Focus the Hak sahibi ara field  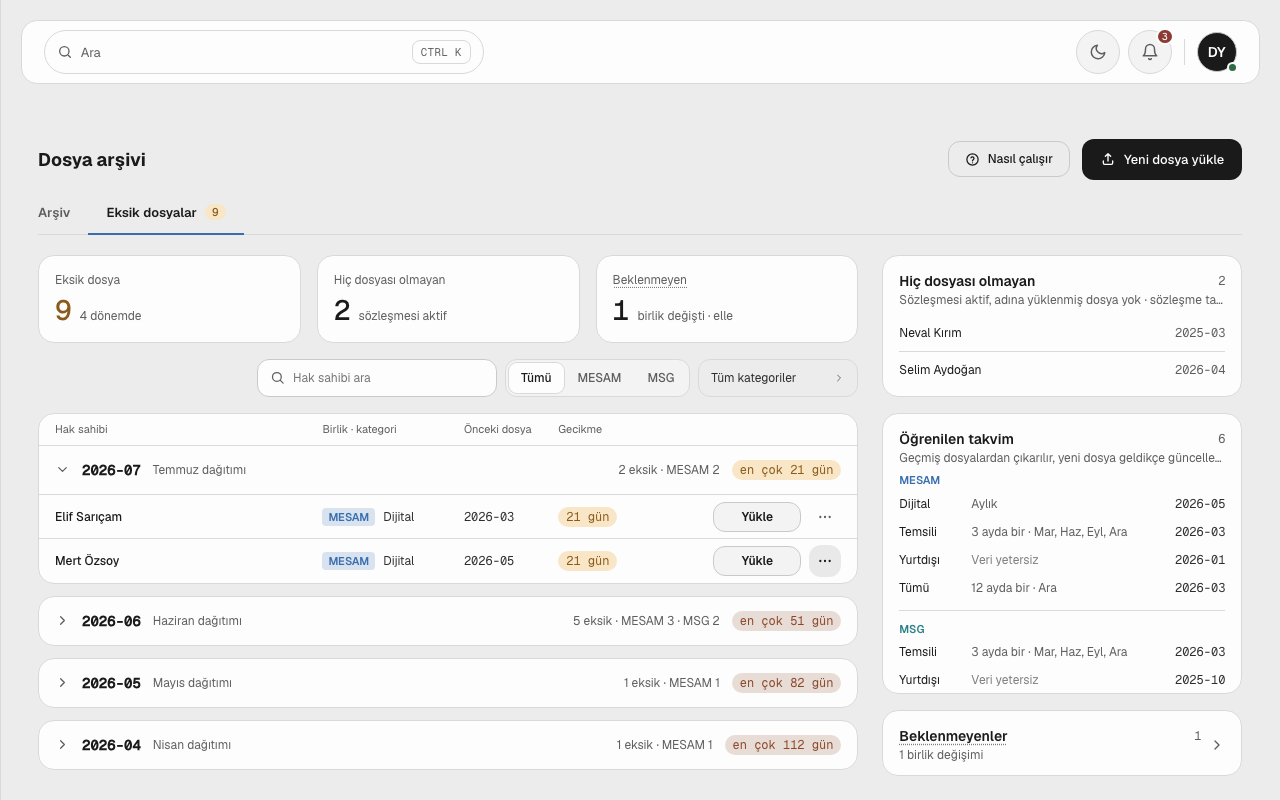point(377,378)
